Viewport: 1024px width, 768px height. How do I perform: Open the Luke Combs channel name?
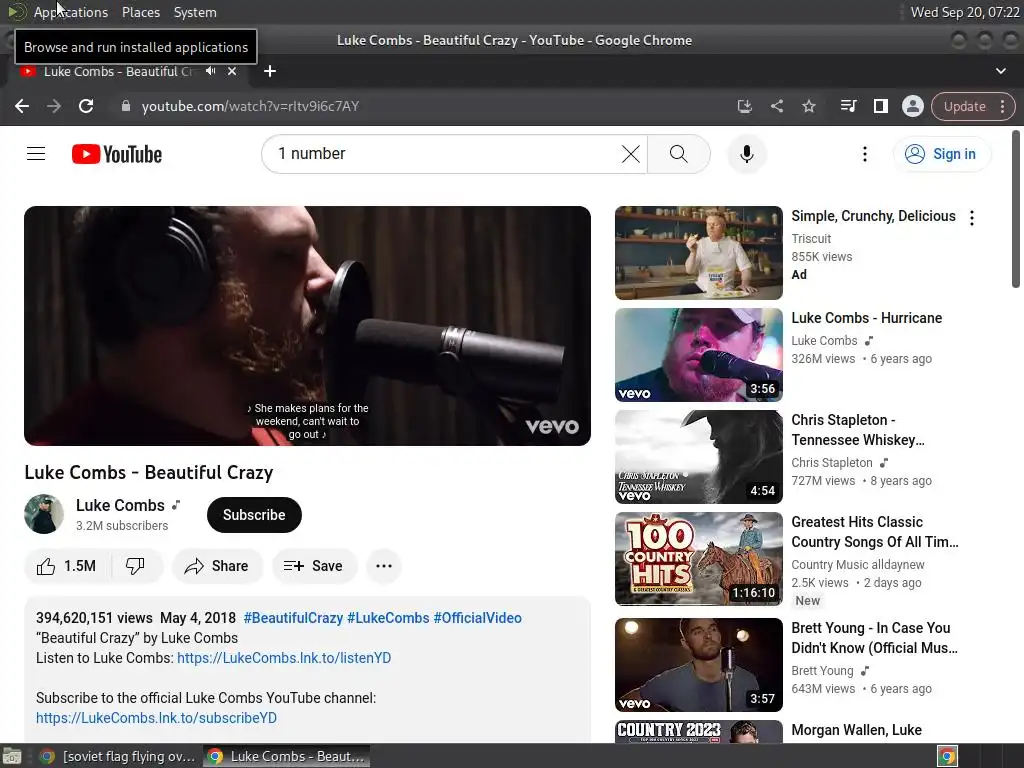tap(120, 505)
